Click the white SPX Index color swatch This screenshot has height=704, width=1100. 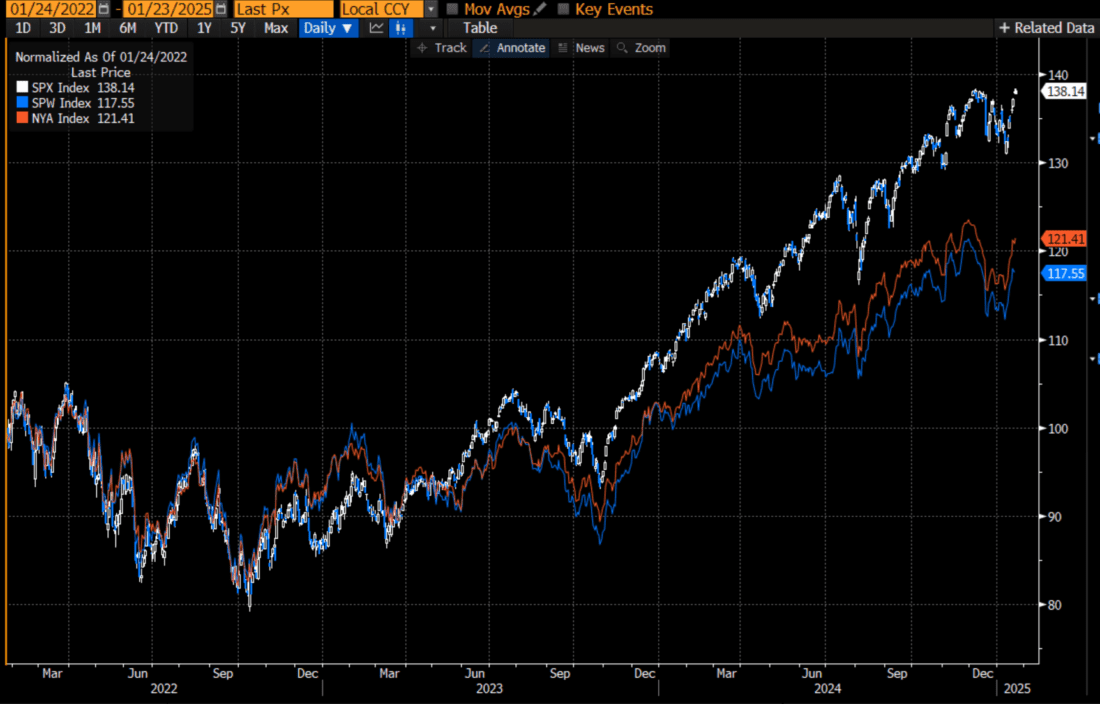point(22,88)
